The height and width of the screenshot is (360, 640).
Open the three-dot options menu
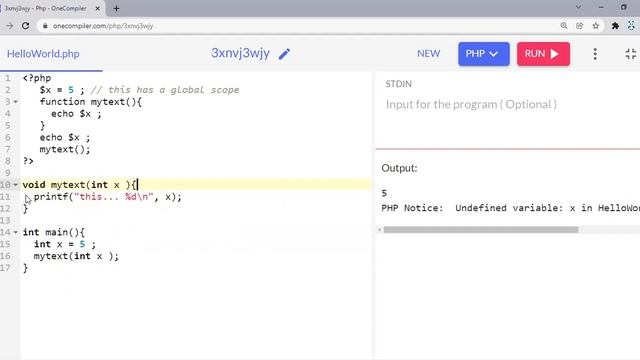595,54
